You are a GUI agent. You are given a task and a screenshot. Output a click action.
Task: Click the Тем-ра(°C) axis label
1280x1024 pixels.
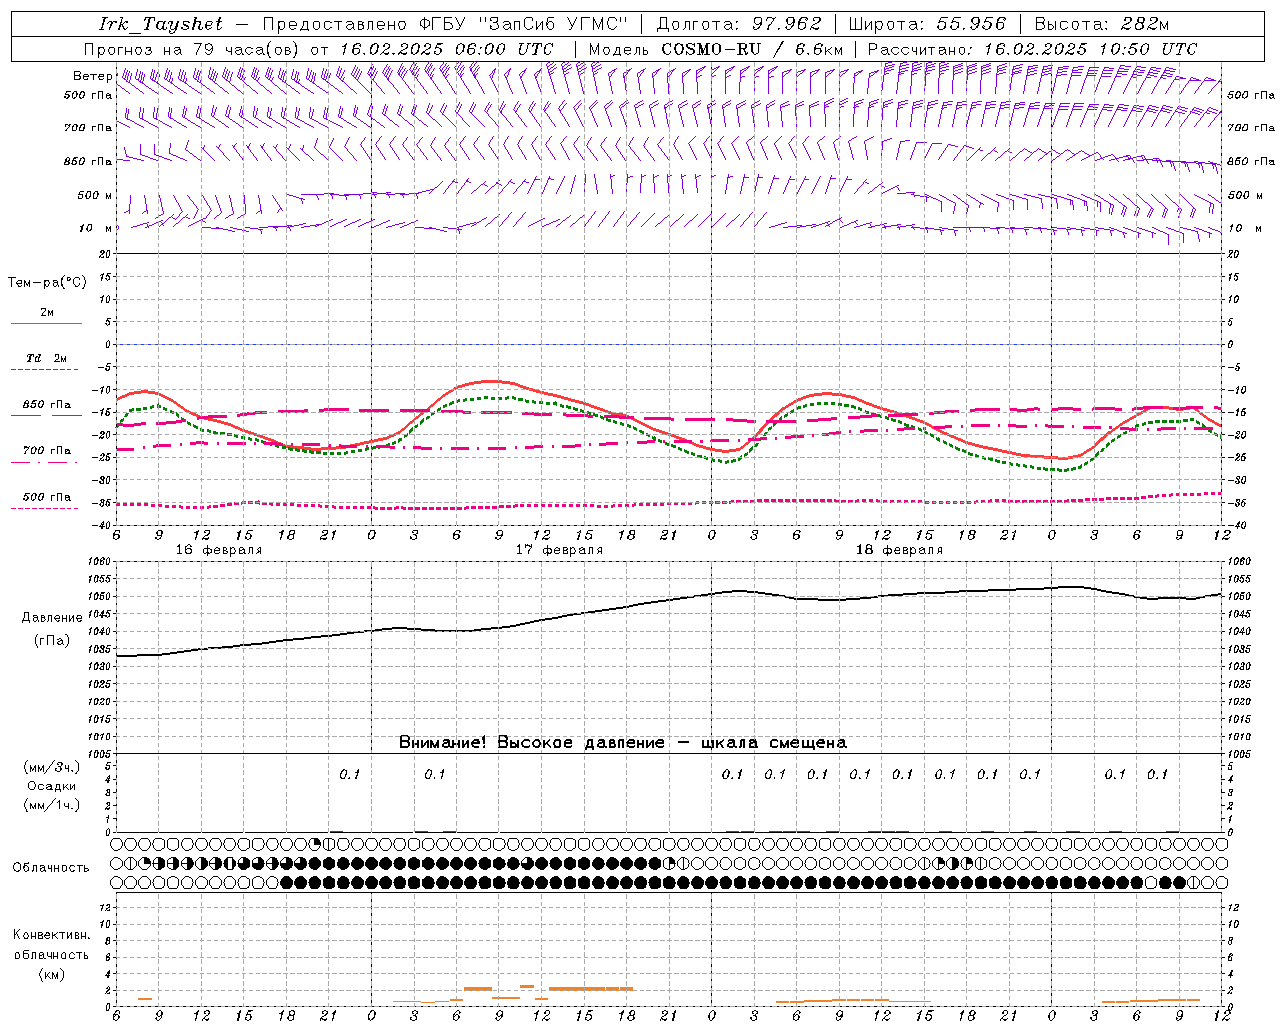47,283
